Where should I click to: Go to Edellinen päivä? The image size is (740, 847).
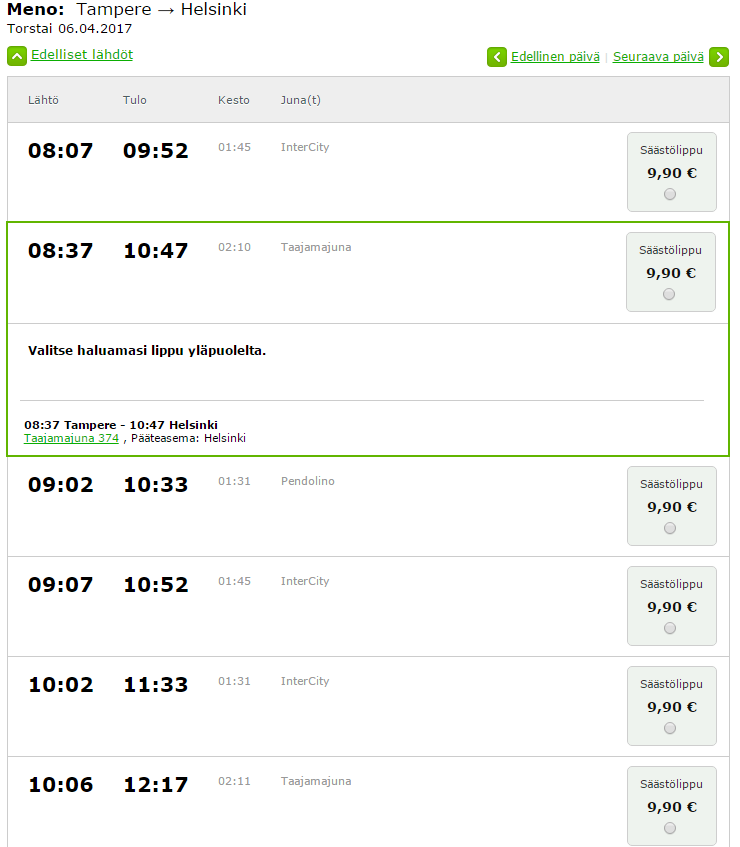click(555, 57)
